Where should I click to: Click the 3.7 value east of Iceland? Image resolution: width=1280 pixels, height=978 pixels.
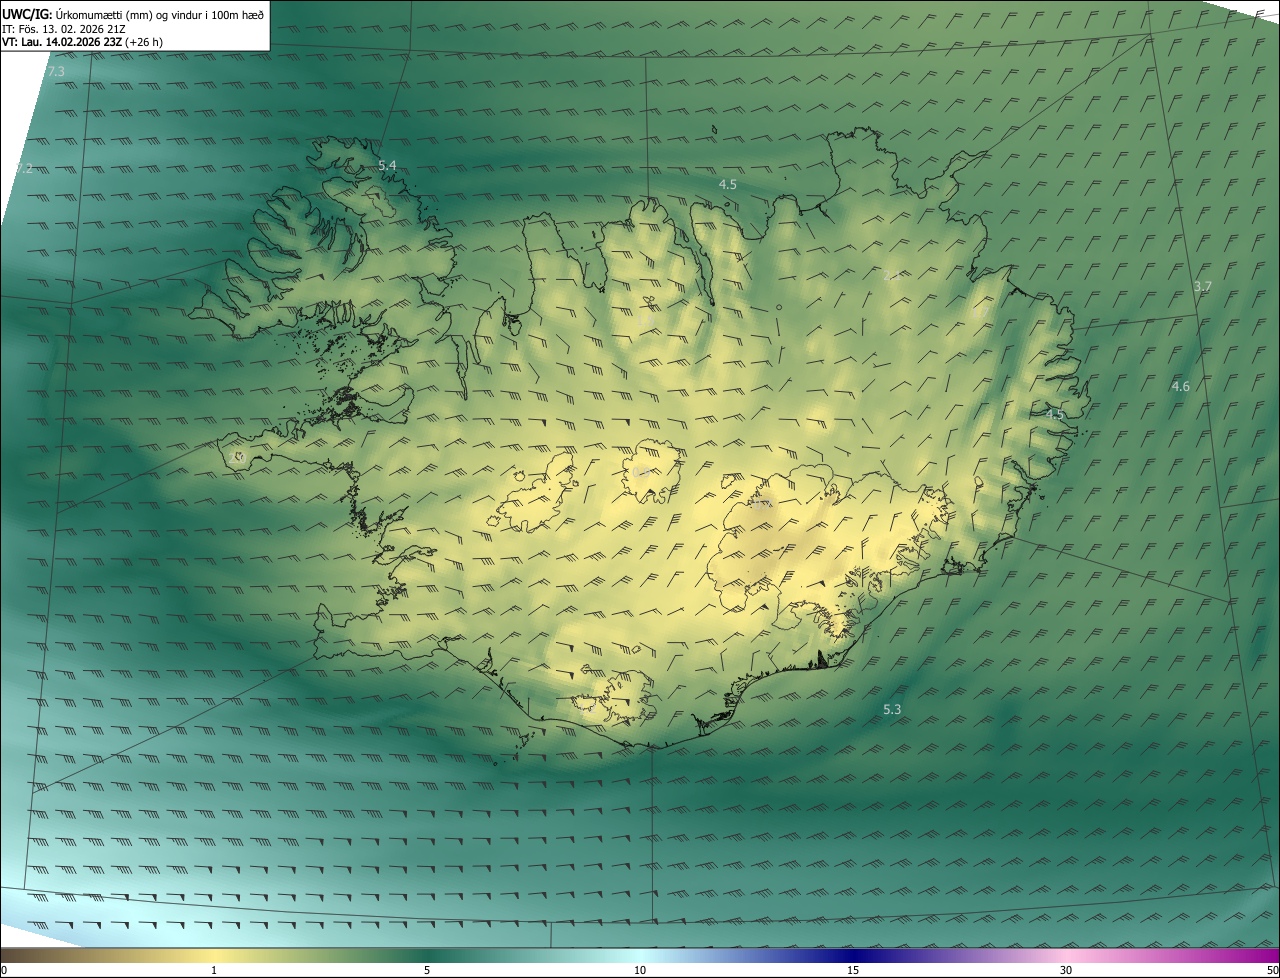1203,287
